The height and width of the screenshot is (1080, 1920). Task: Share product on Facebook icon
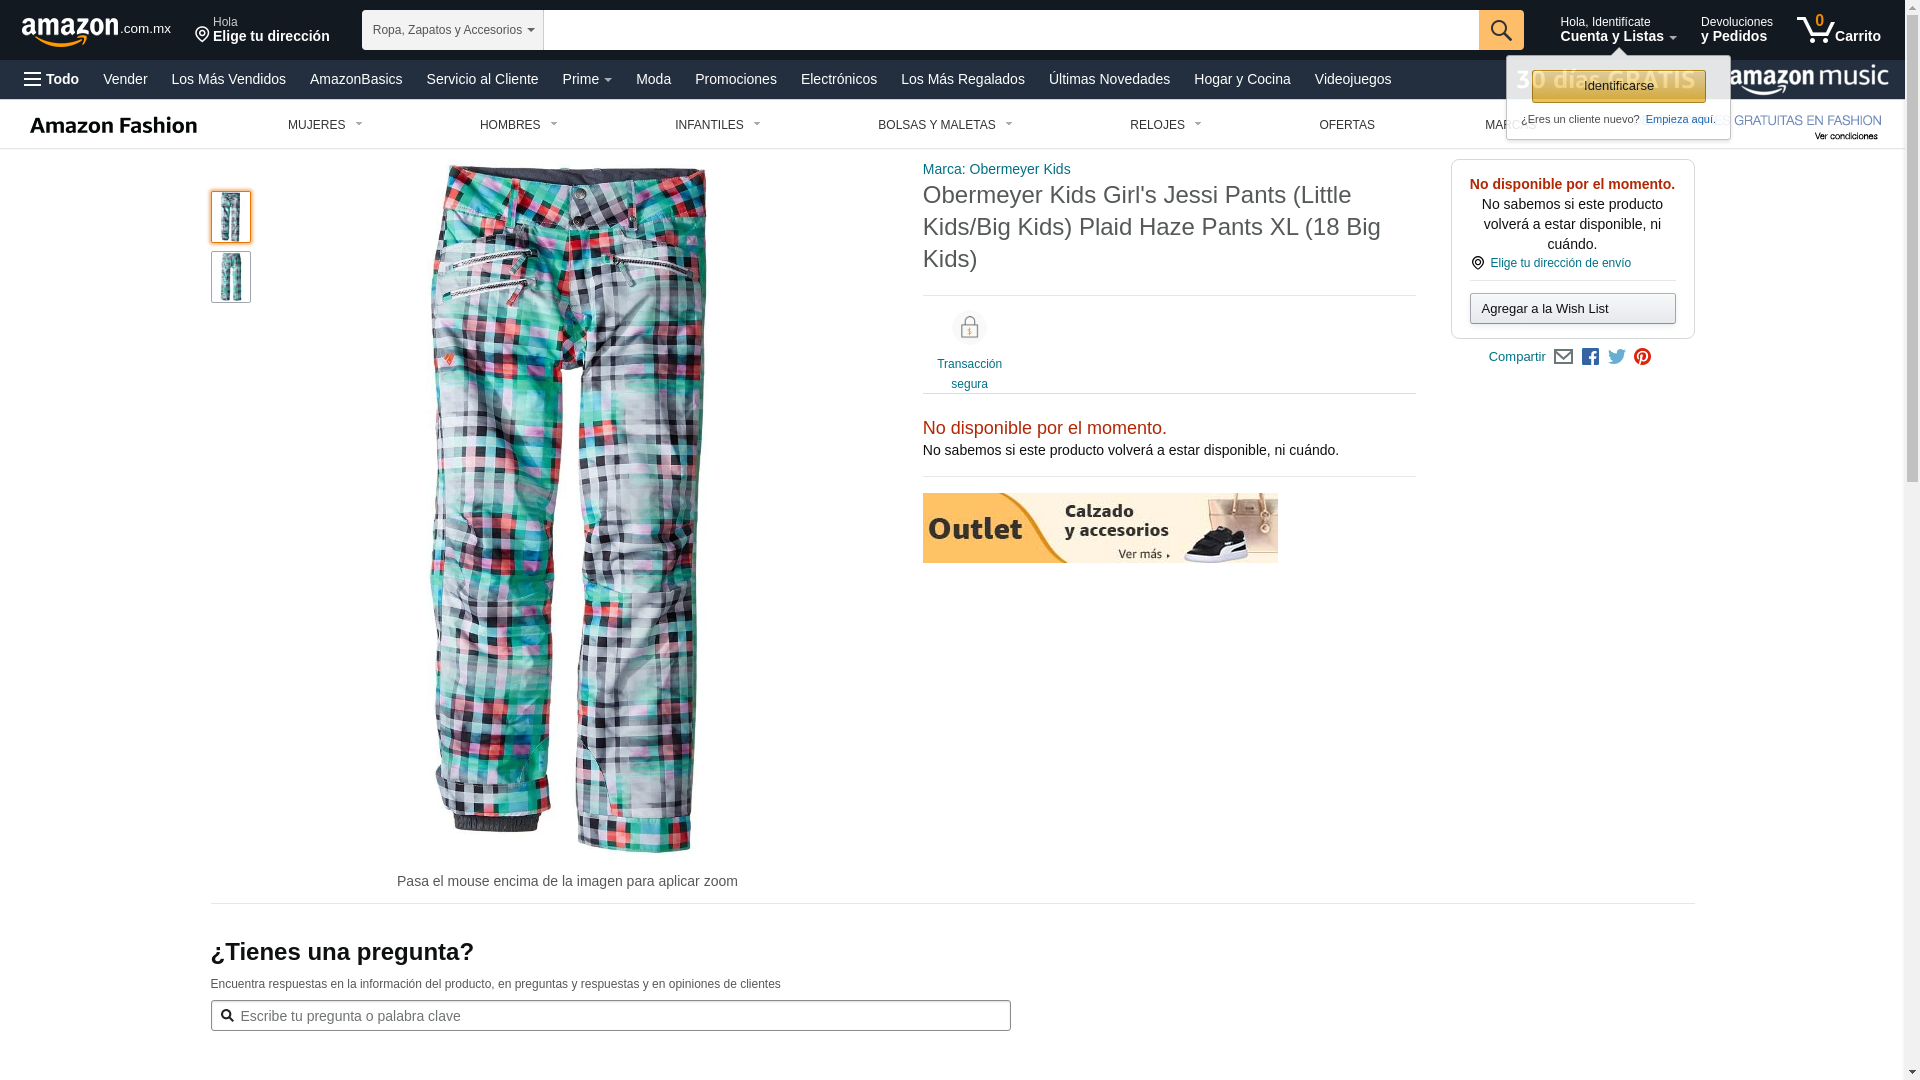coord(1590,357)
